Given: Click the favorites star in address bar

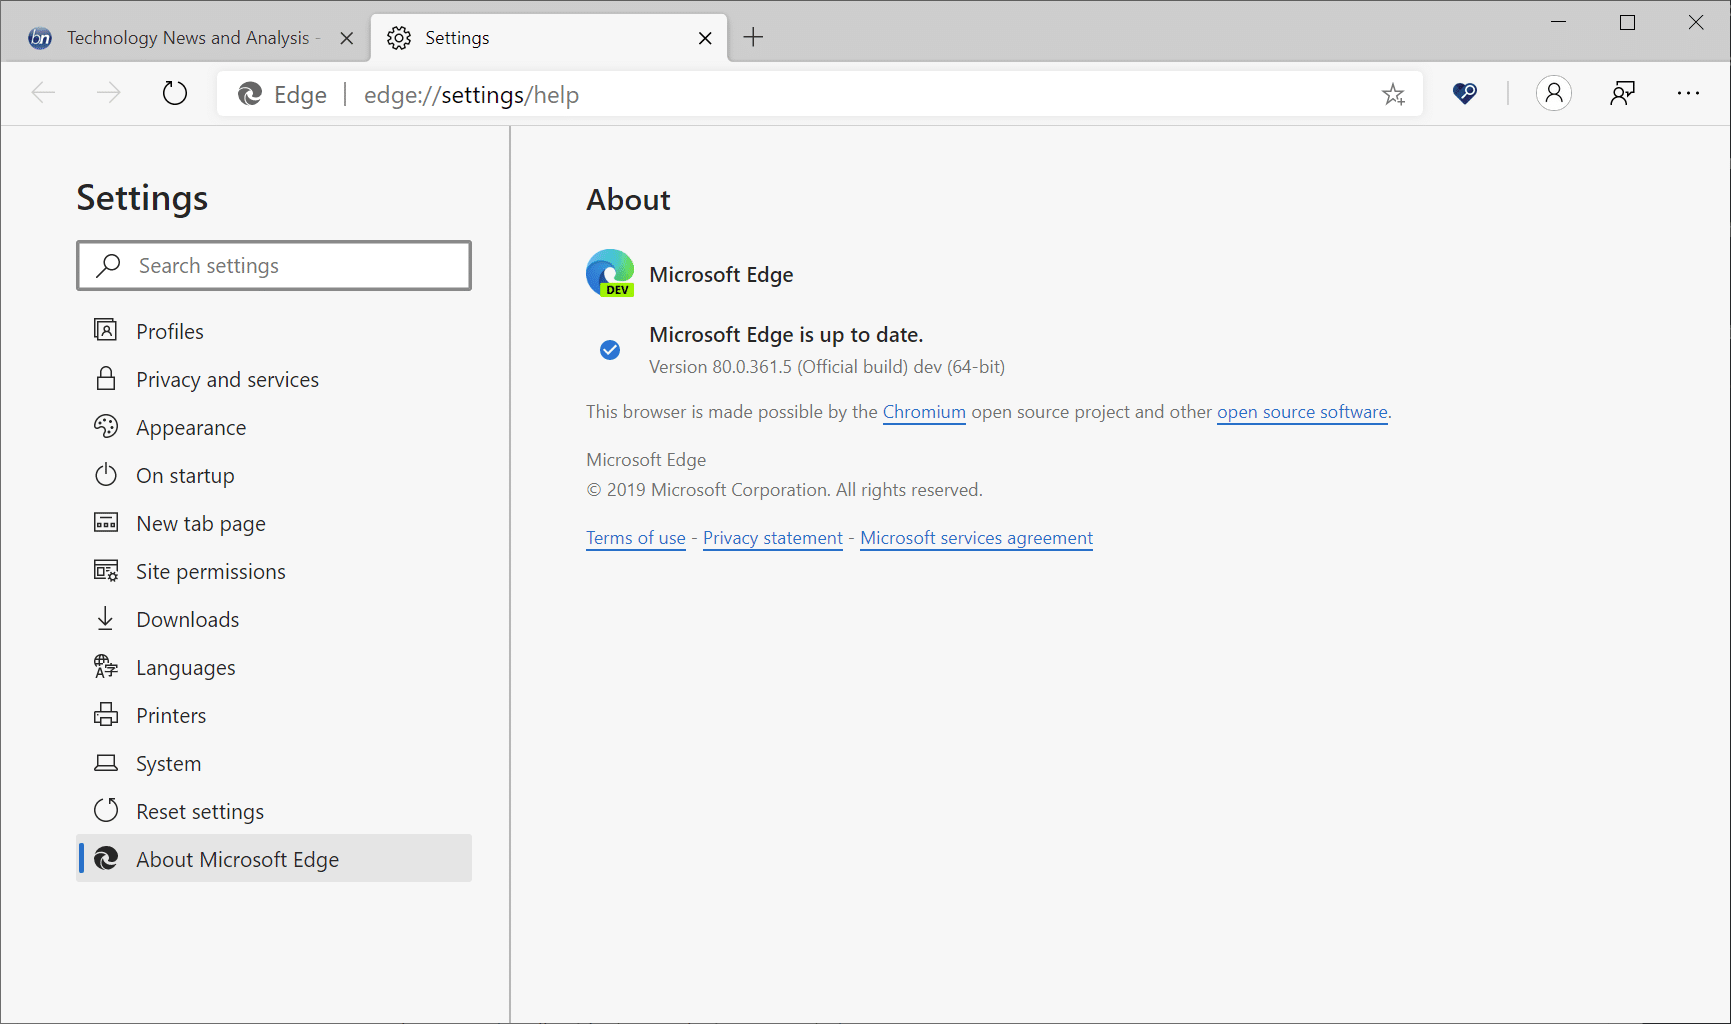Looking at the screenshot, I should pyautogui.click(x=1393, y=95).
